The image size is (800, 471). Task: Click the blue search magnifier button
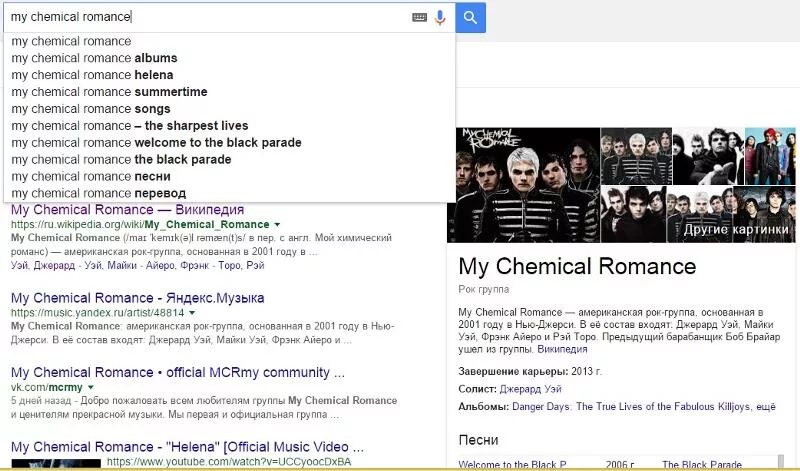pyautogui.click(x=470, y=17)
